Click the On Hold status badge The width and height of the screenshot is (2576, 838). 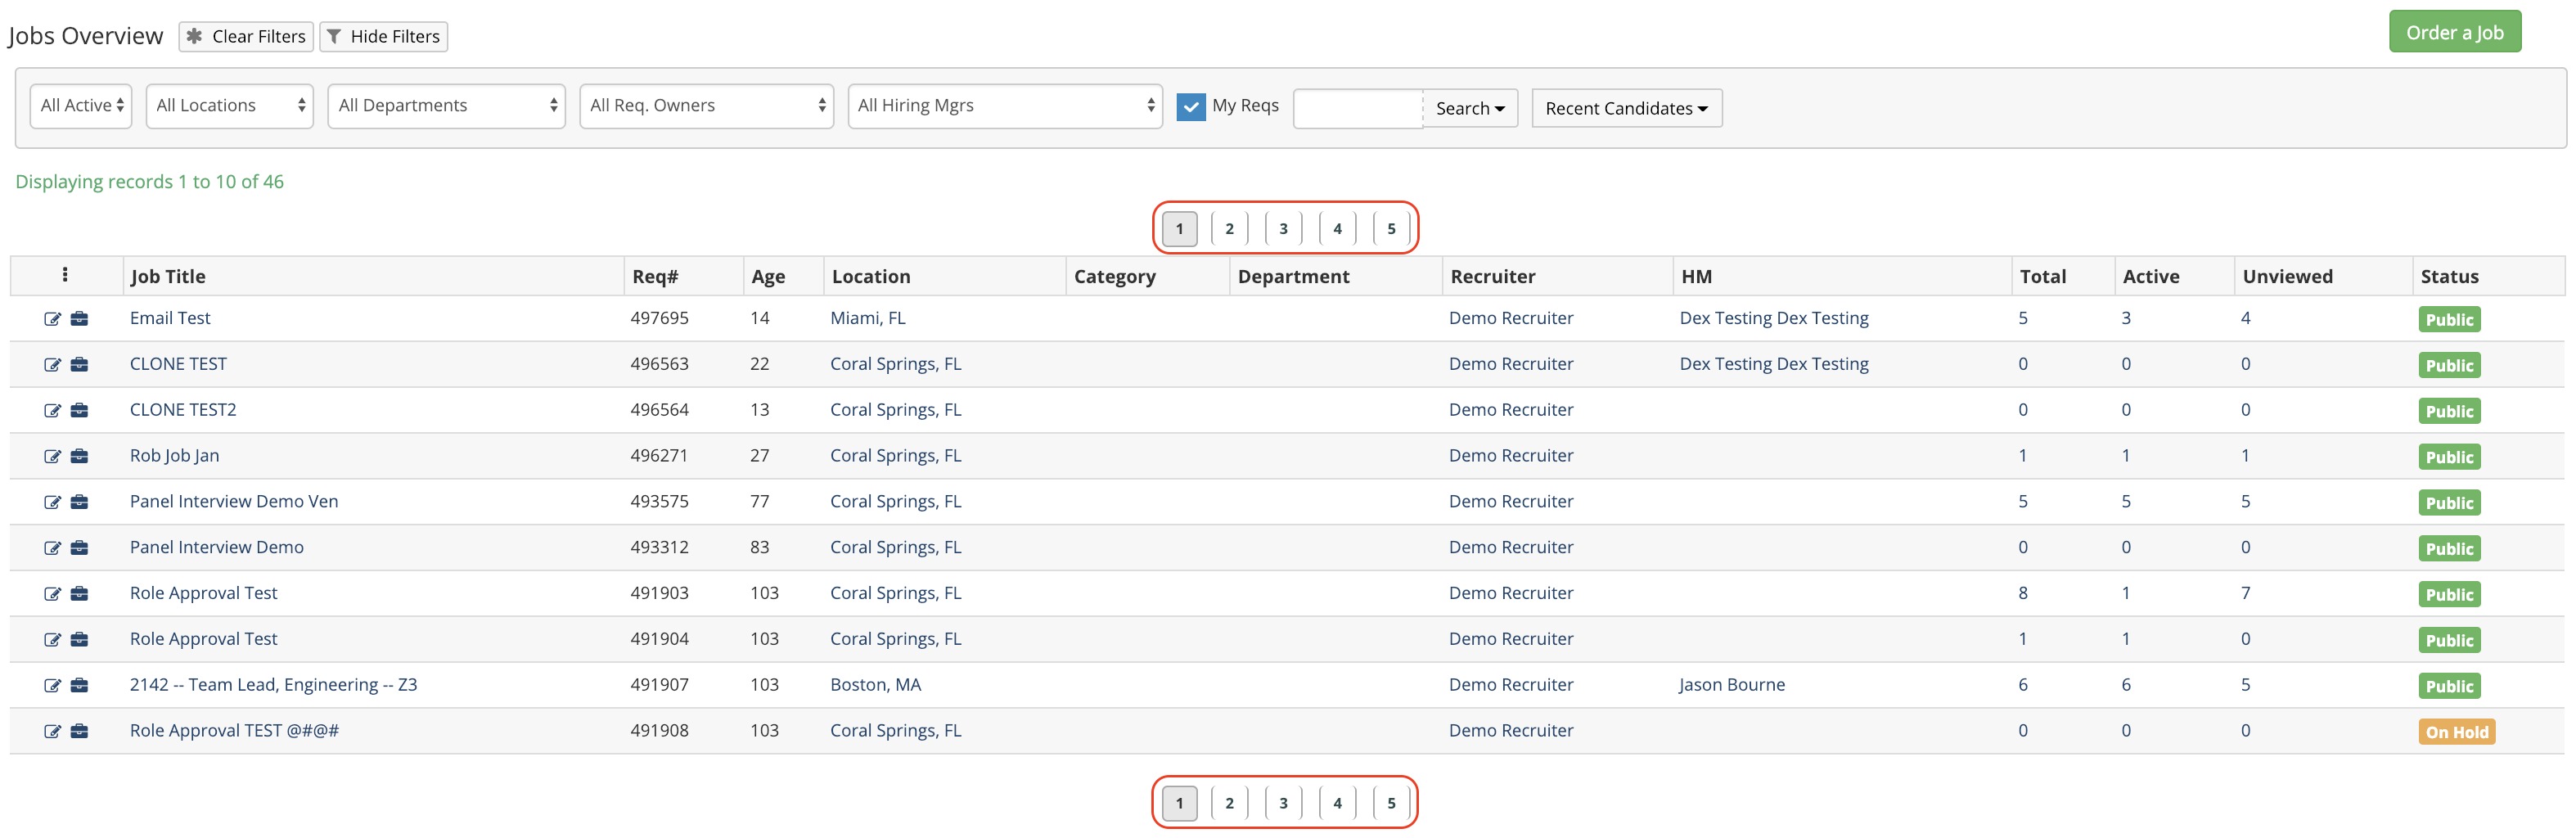pyautogui.click(x=2456, y=732)
